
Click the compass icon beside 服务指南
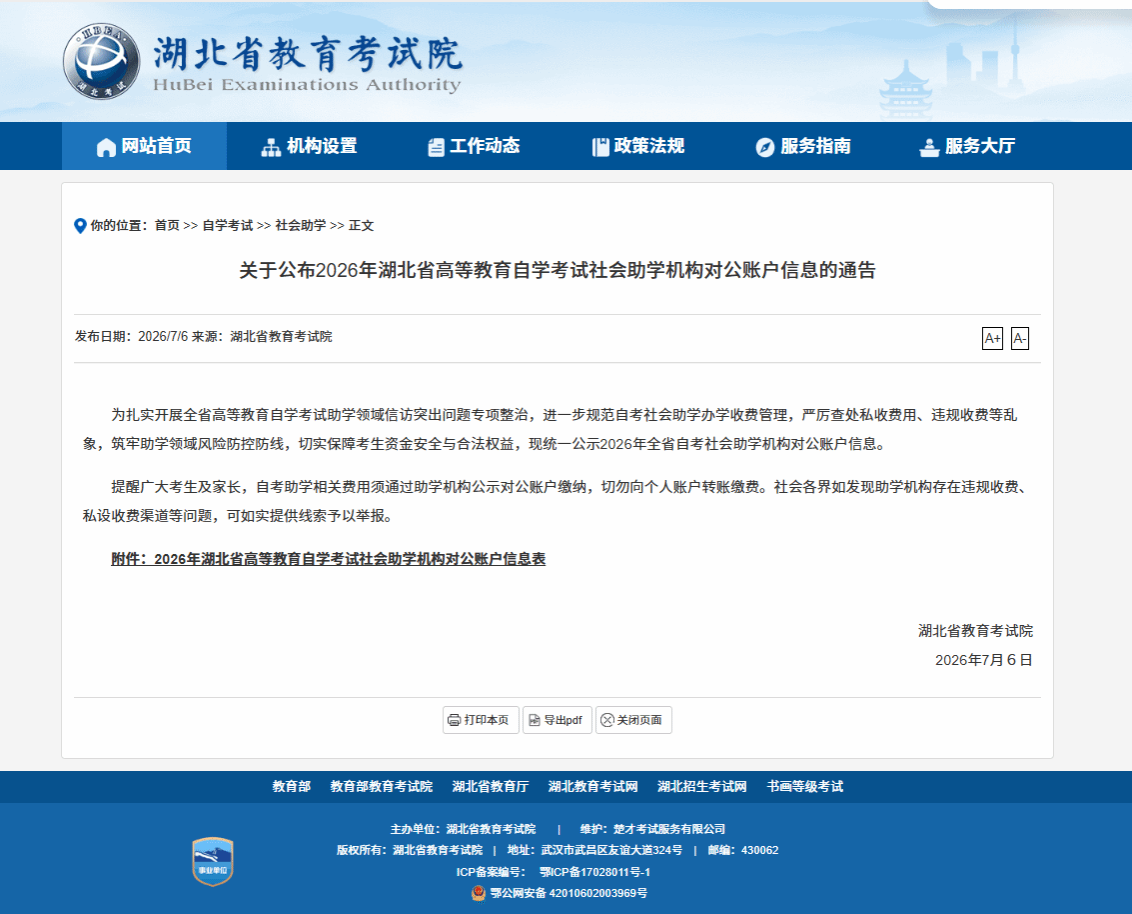pyautogui.click(x=765, y=147)
